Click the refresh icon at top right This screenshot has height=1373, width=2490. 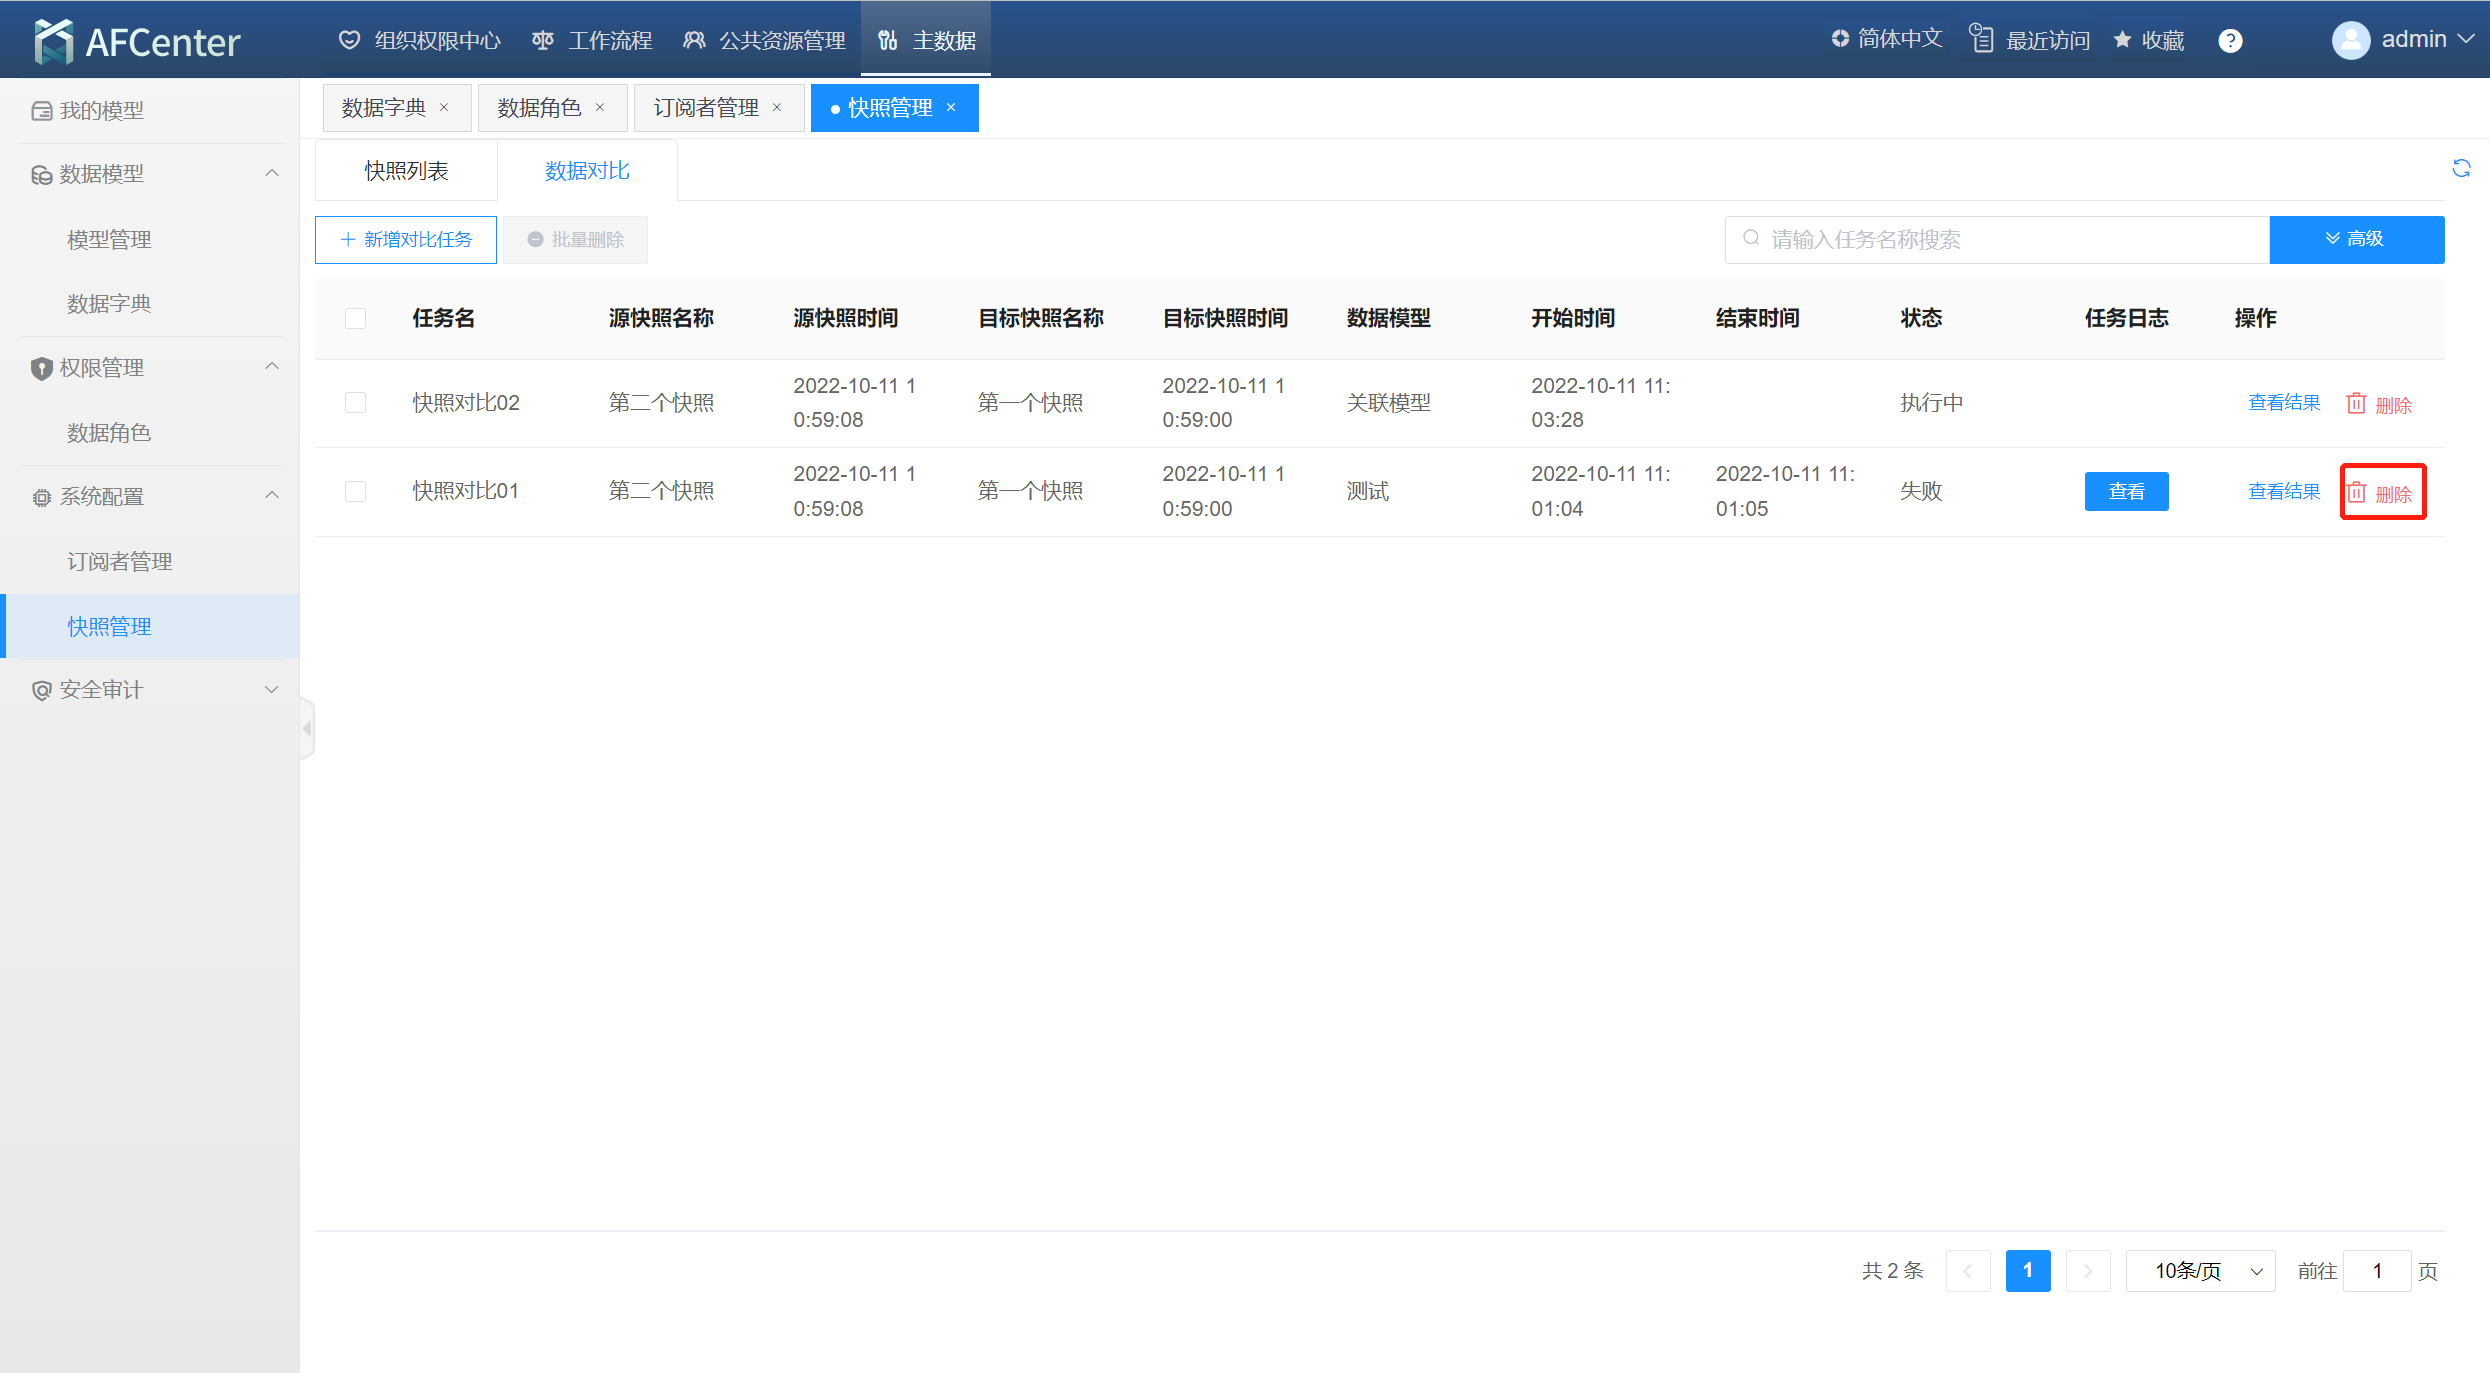click(x=2461, y=169)
